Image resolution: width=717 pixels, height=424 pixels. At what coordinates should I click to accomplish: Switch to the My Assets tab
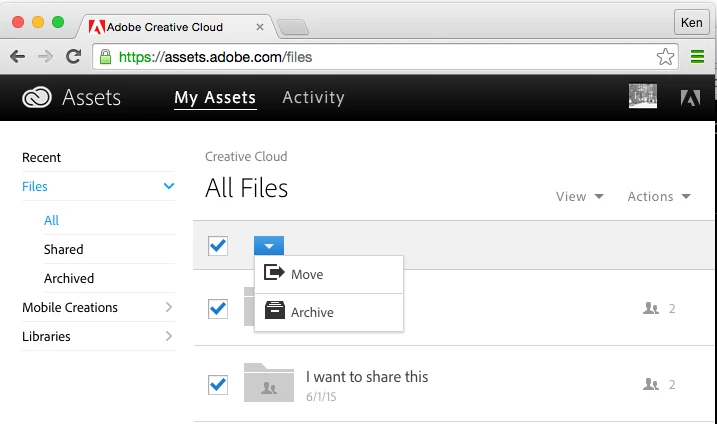pyautogui.click(x=215, y=97)
